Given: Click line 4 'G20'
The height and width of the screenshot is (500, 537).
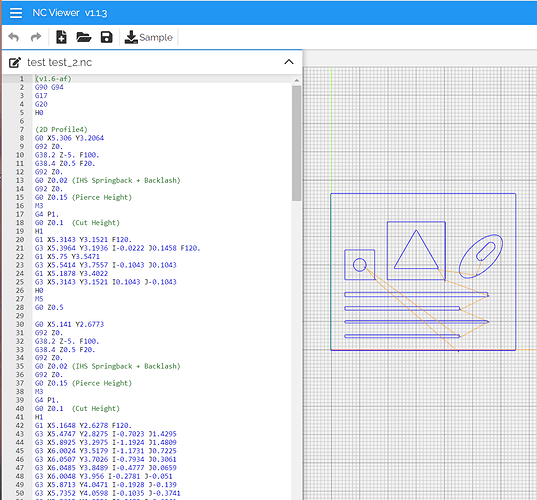Looking at the screenshot, I should pos(41,104).
